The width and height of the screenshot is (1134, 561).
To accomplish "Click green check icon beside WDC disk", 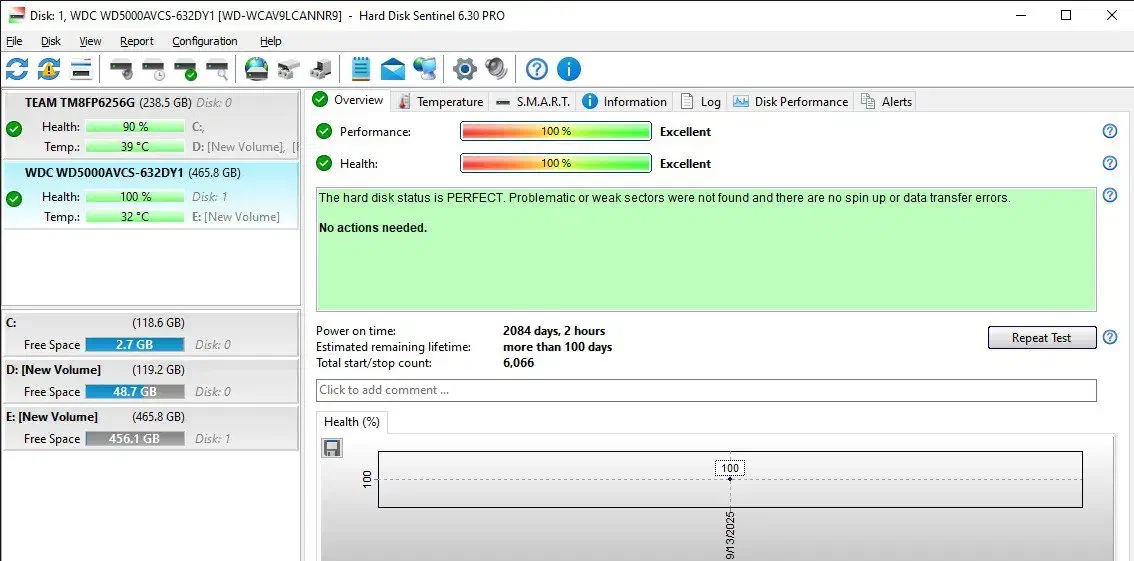I will point(14,198).
